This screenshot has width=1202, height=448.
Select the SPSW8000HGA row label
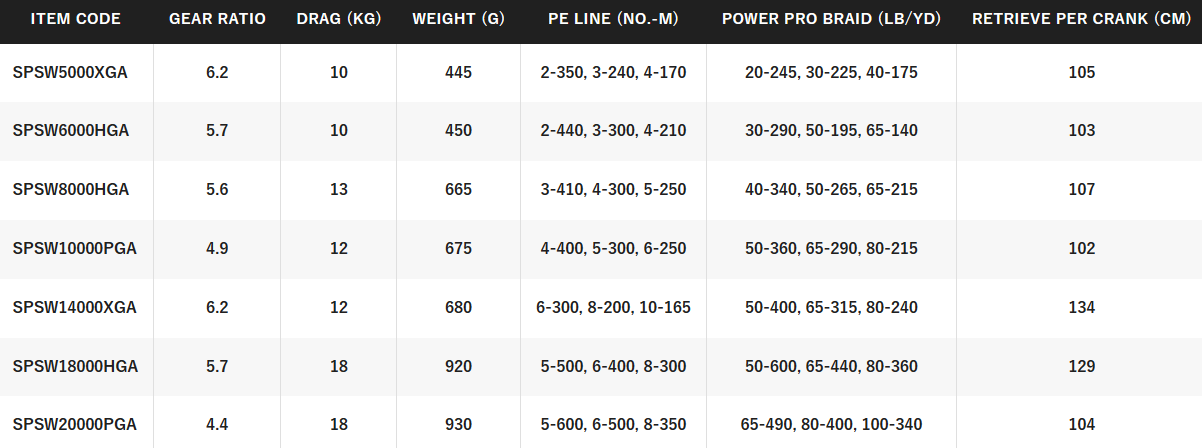tap(71, 190)
